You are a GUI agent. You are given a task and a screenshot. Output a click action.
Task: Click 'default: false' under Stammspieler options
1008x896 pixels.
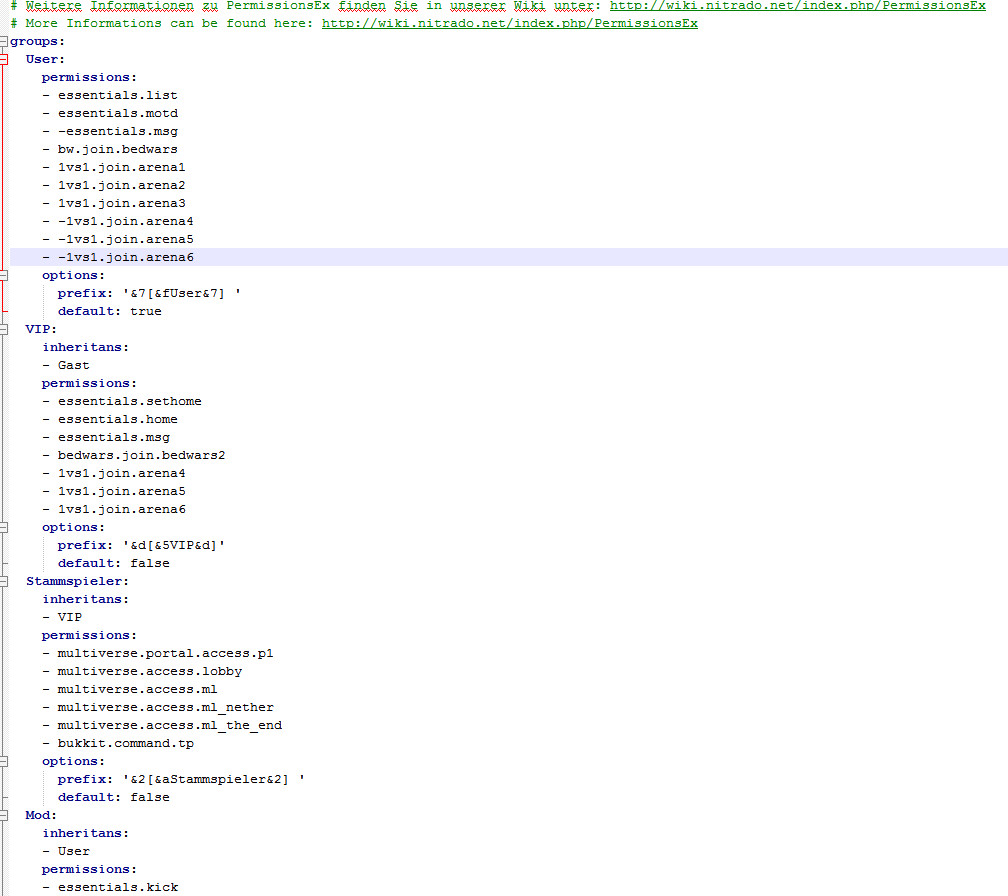tap(114, 797)
